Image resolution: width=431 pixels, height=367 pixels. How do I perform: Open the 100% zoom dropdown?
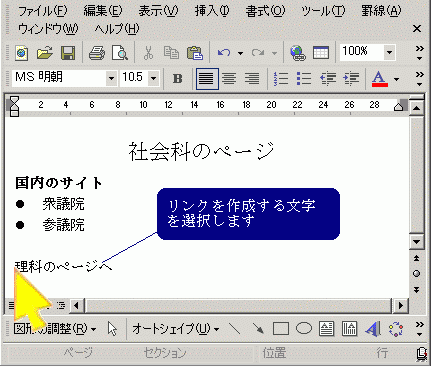click(x=389, y=52)
